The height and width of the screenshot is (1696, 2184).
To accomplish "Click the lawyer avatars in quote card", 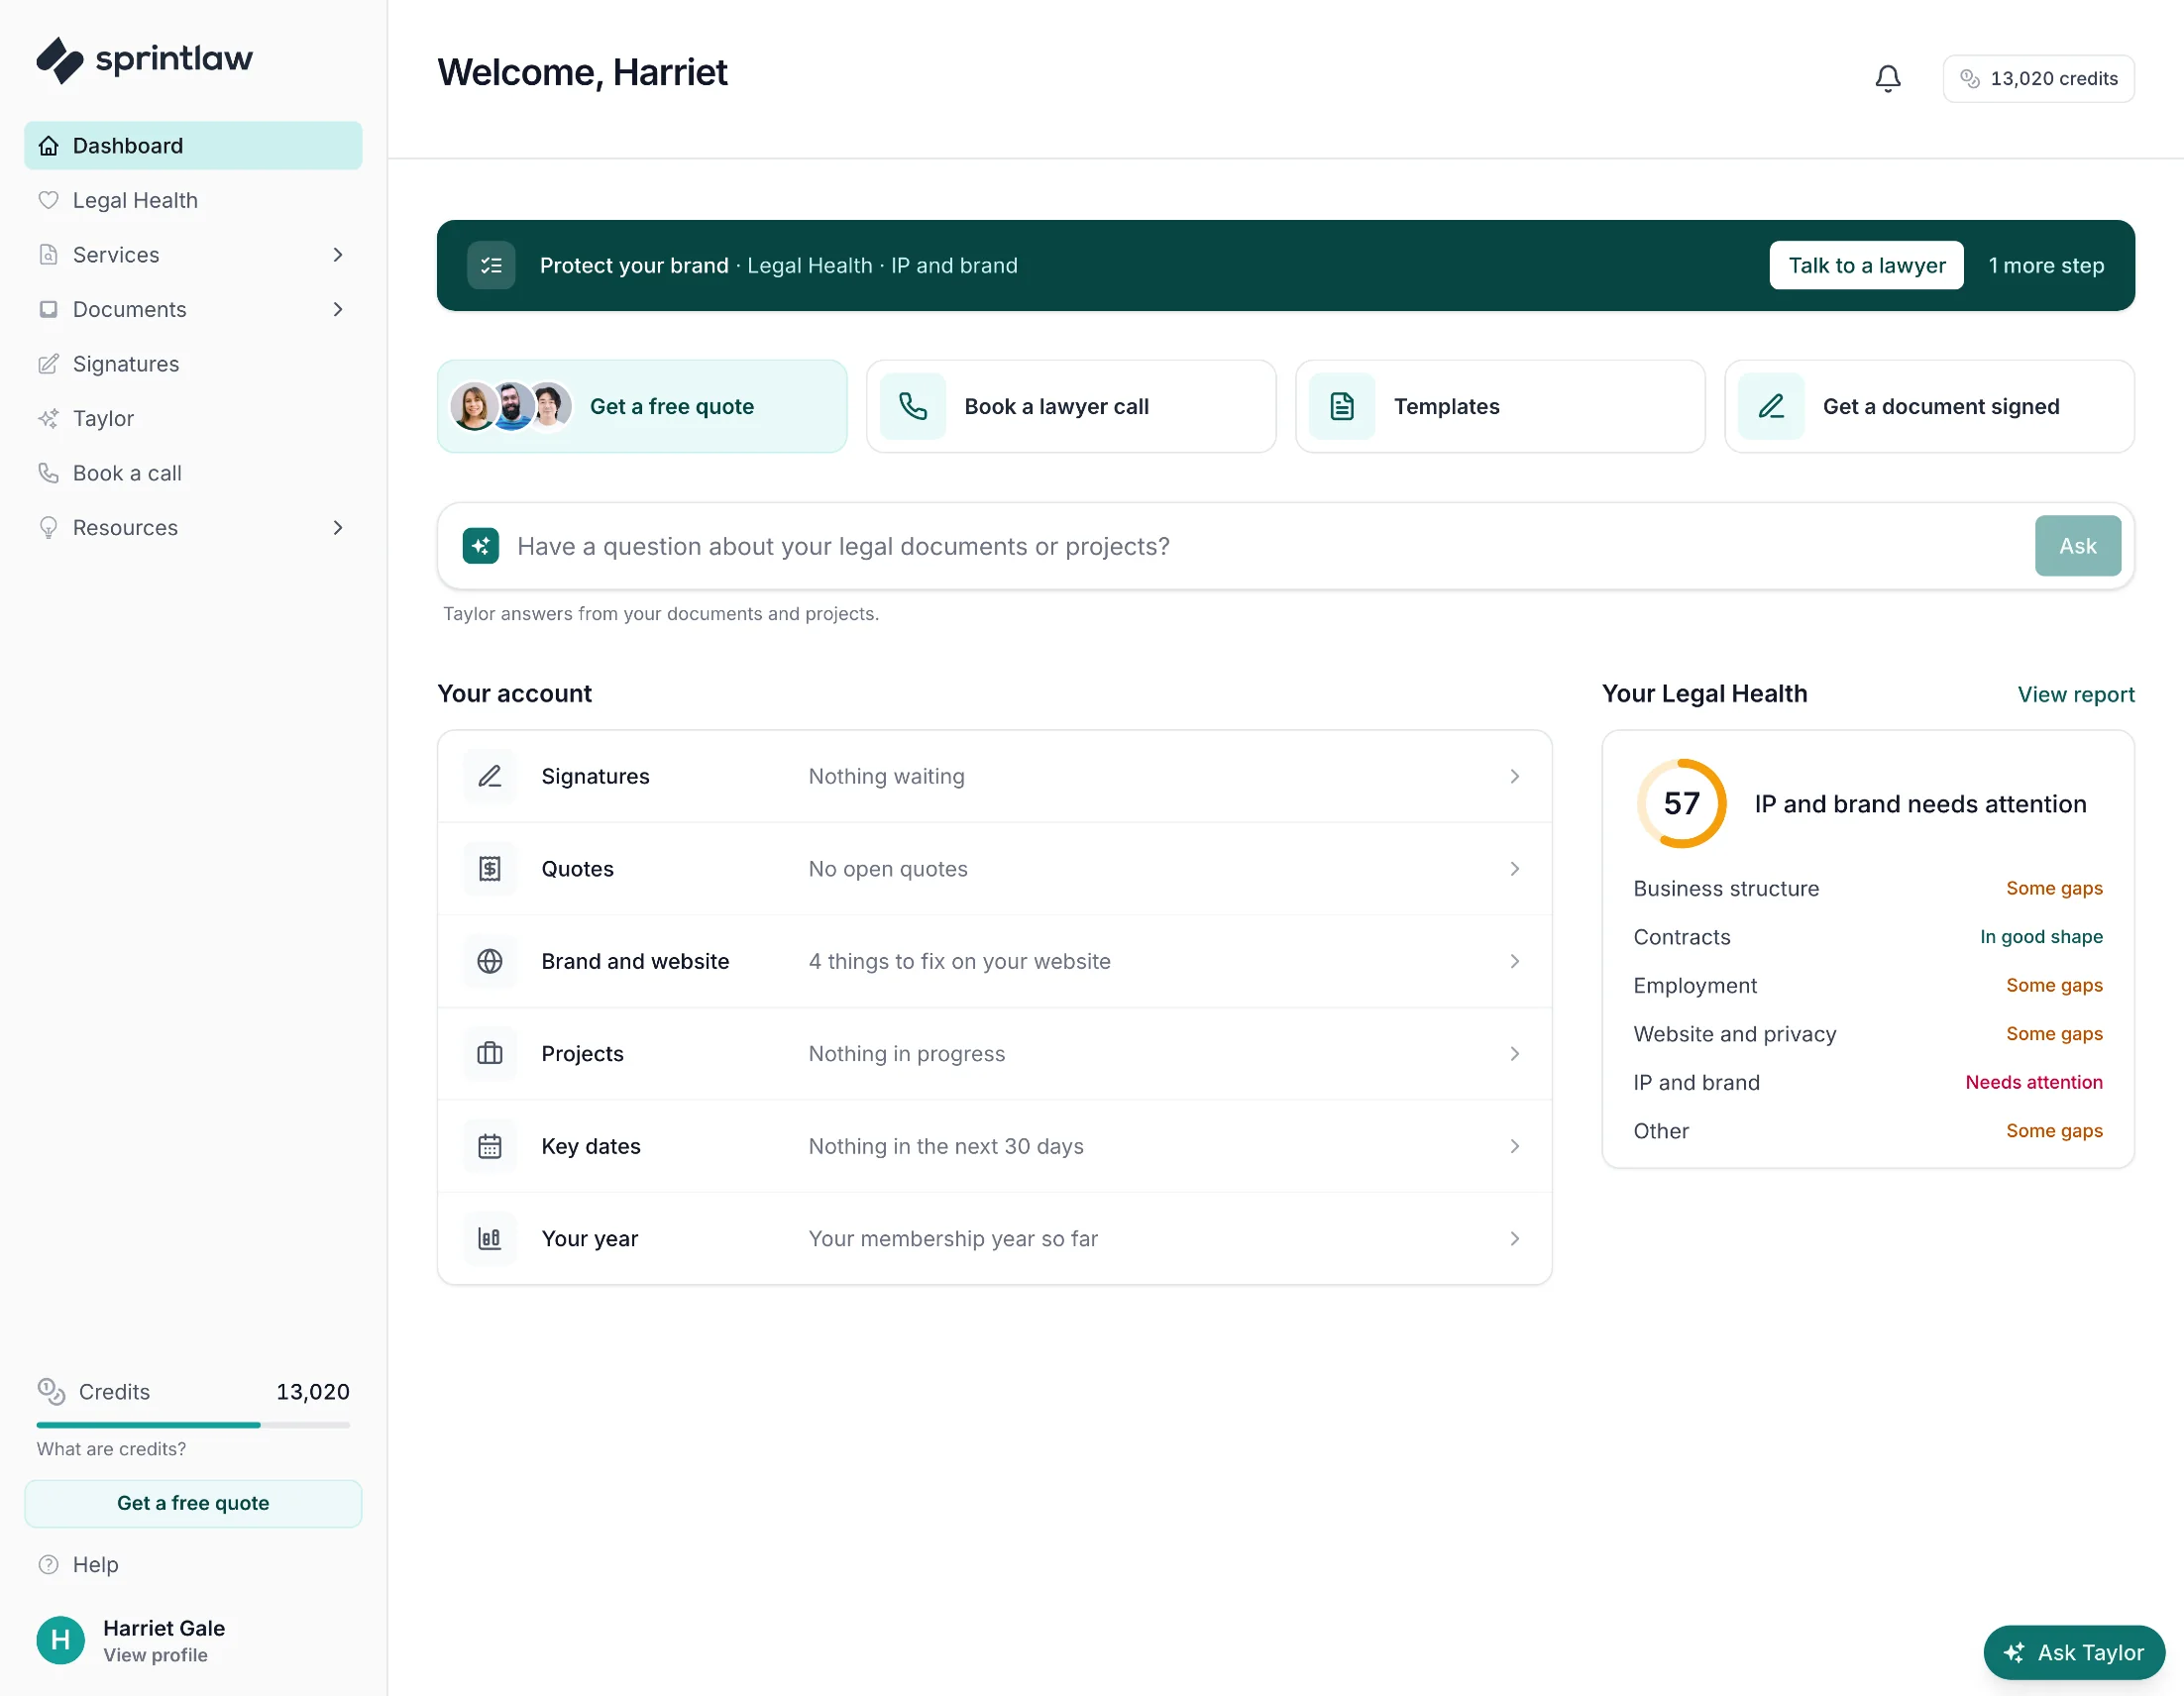I will pos(511,406).
